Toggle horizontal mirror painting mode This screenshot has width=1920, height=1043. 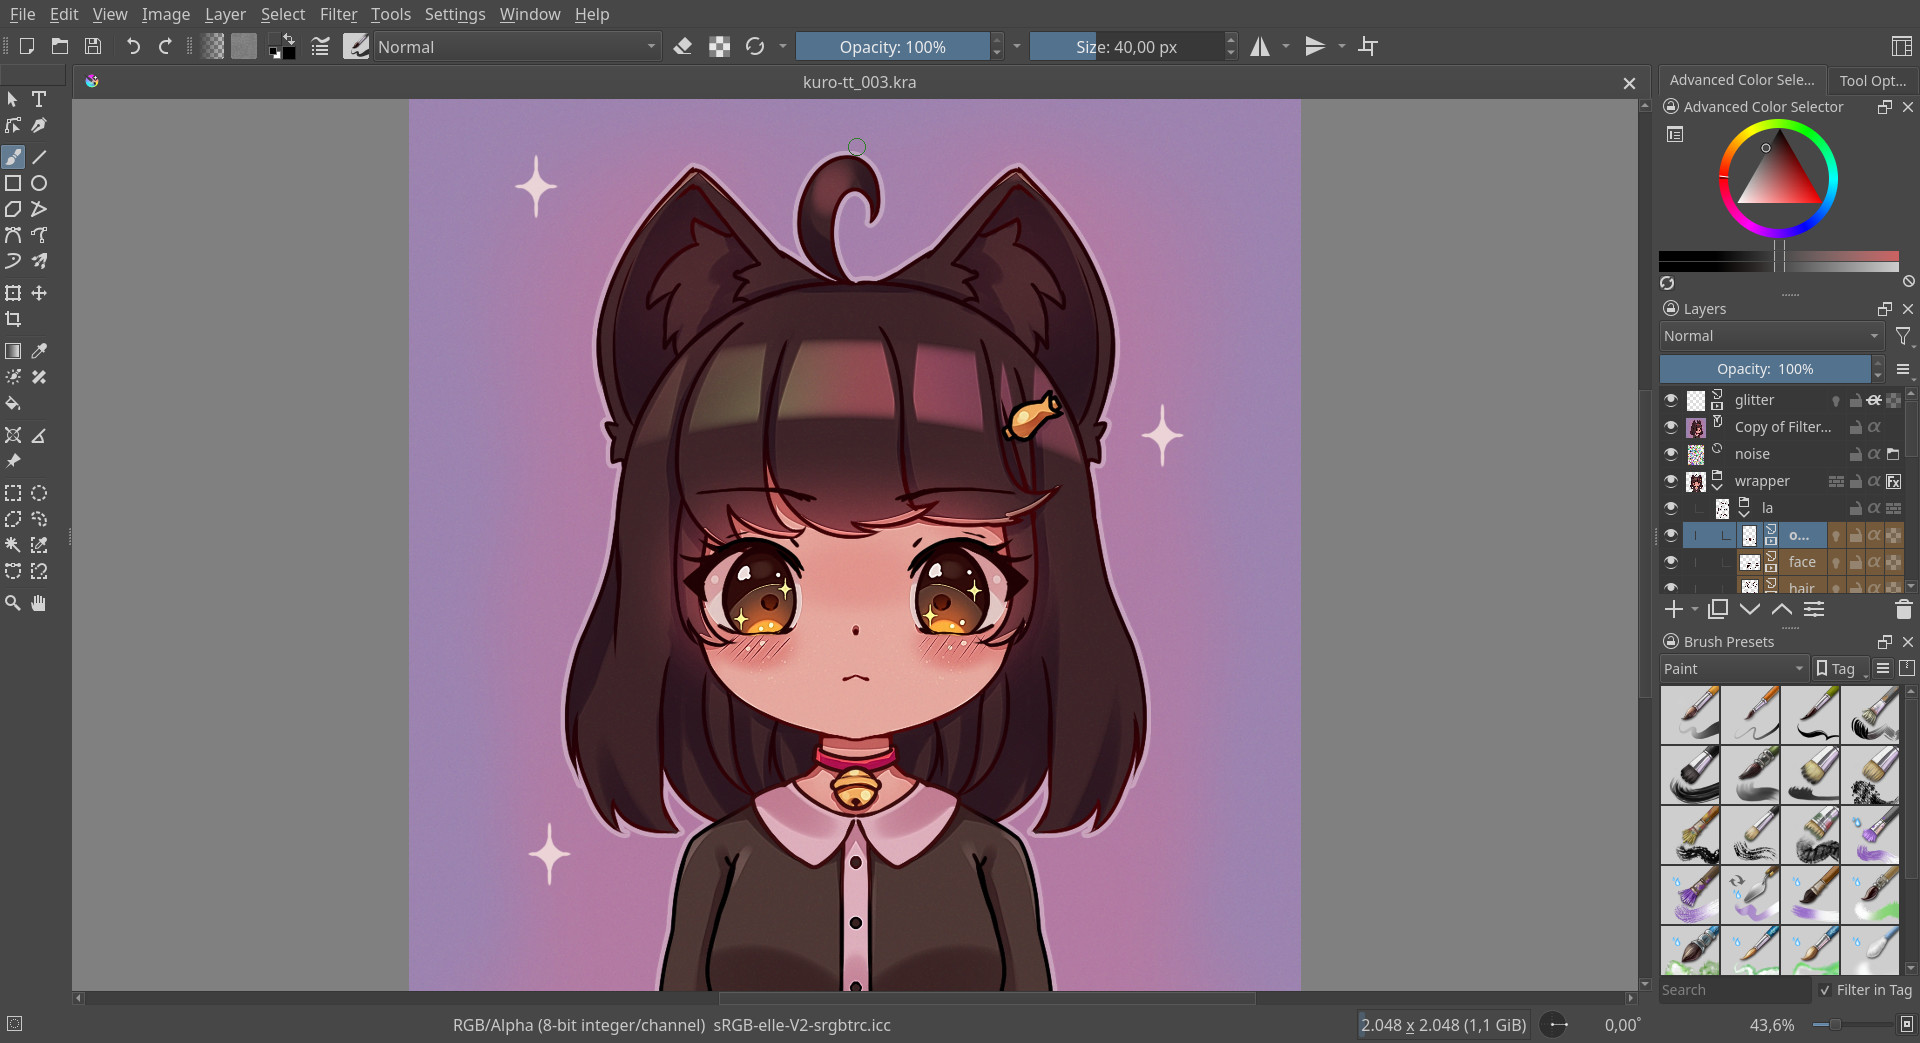(x=1259, y=46)
